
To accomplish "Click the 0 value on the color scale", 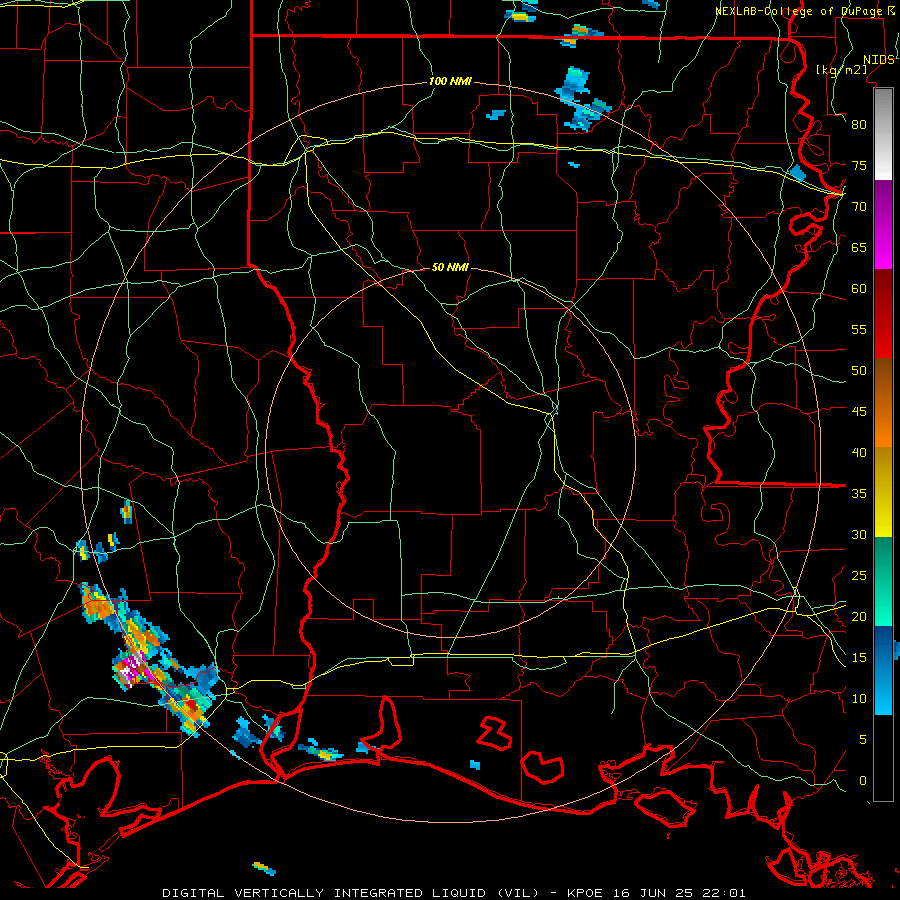I will point(863,781).
